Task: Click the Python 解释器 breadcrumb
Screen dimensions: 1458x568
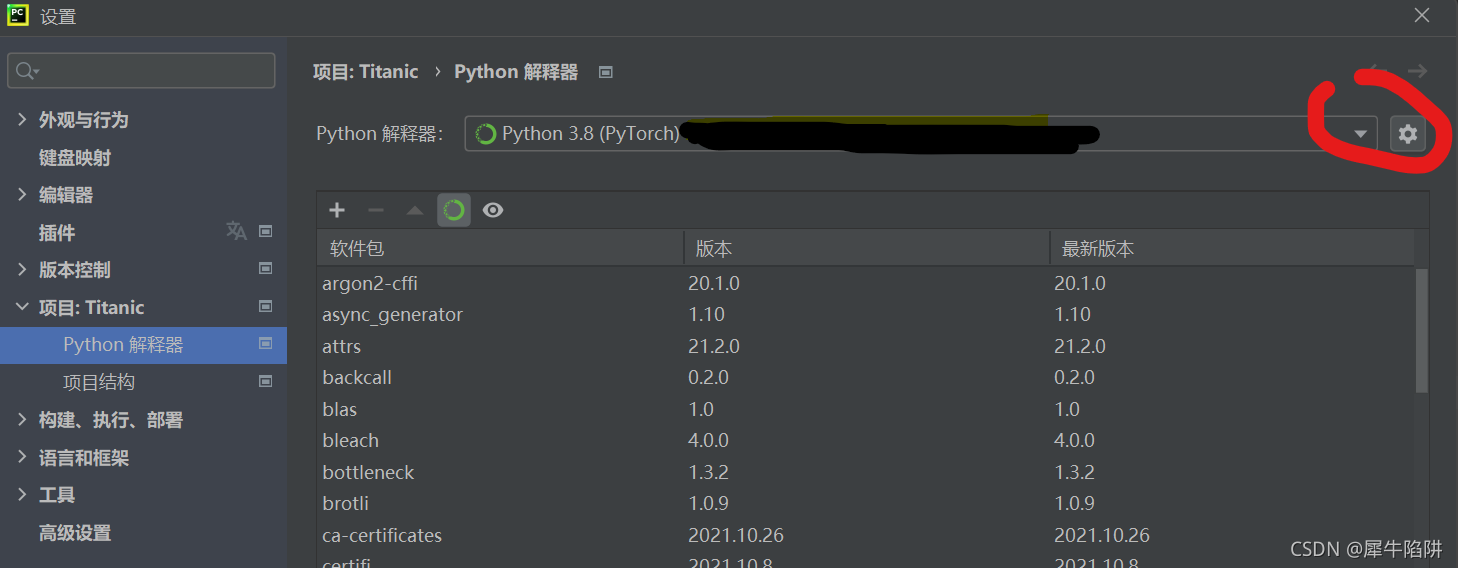Action: [516, 71]
